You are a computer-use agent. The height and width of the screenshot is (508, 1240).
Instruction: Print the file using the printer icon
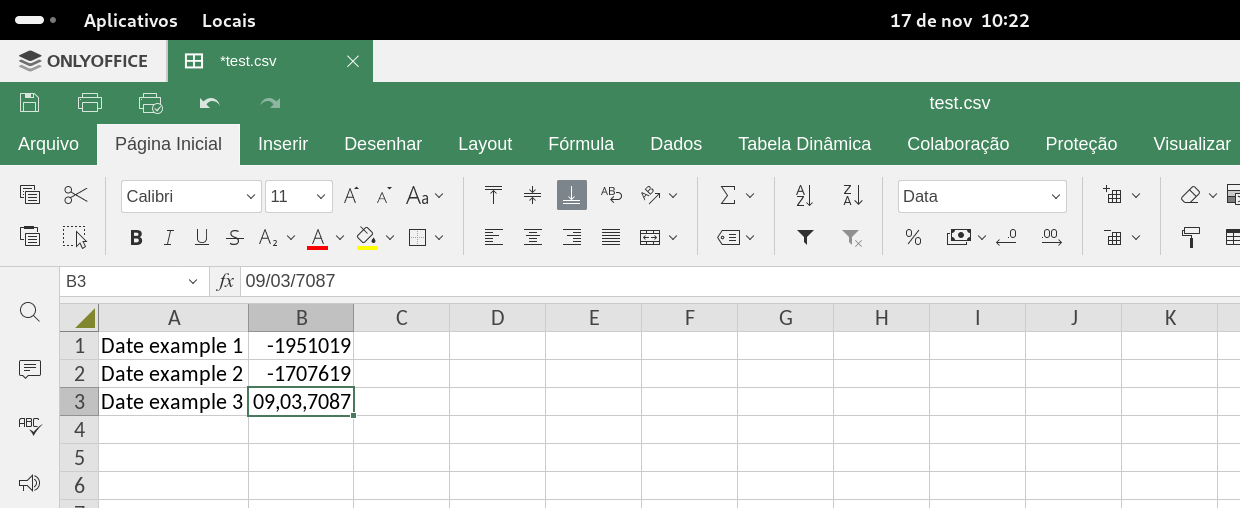click(x=90, y=102)
